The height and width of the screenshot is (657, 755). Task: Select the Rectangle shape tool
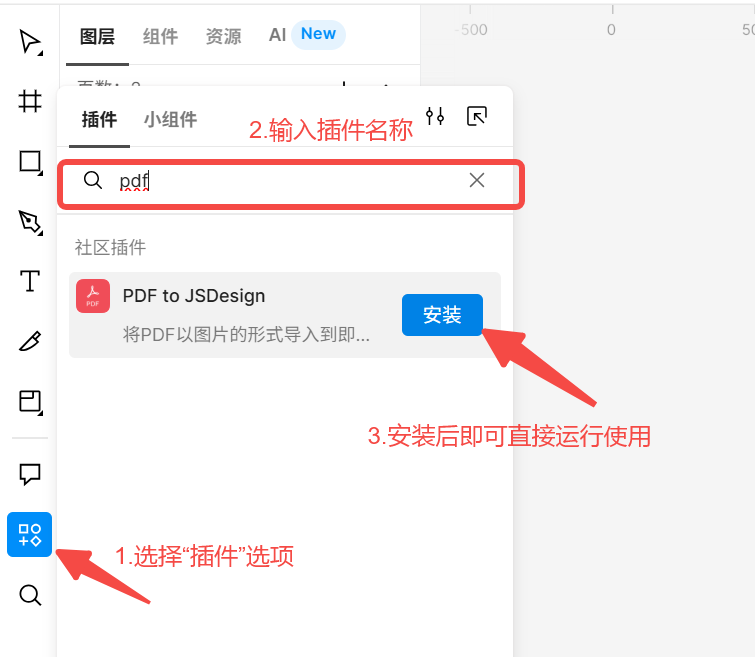click(30, 162)
